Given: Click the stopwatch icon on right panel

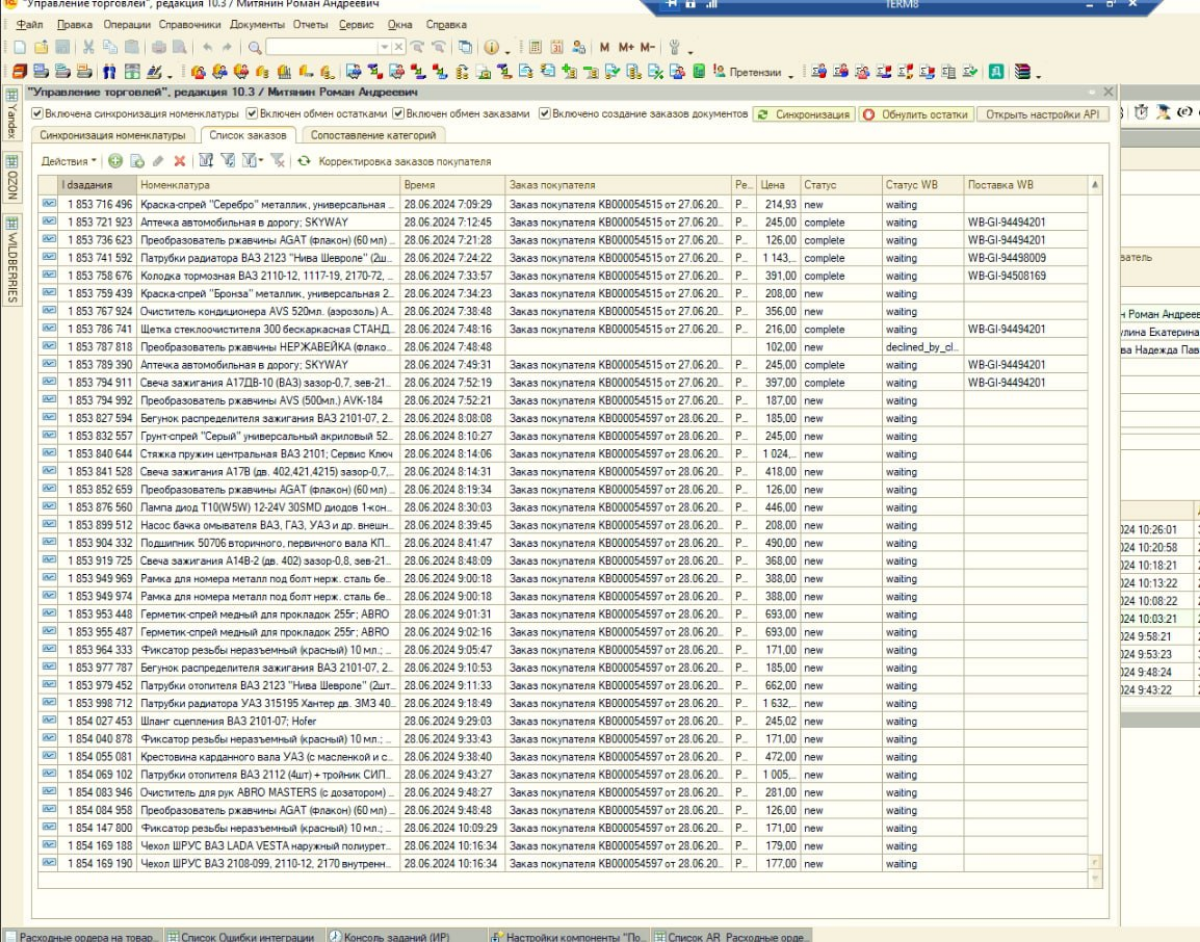Looking at the screenshot, I should pyautogui.click(x=1141, y=112).
